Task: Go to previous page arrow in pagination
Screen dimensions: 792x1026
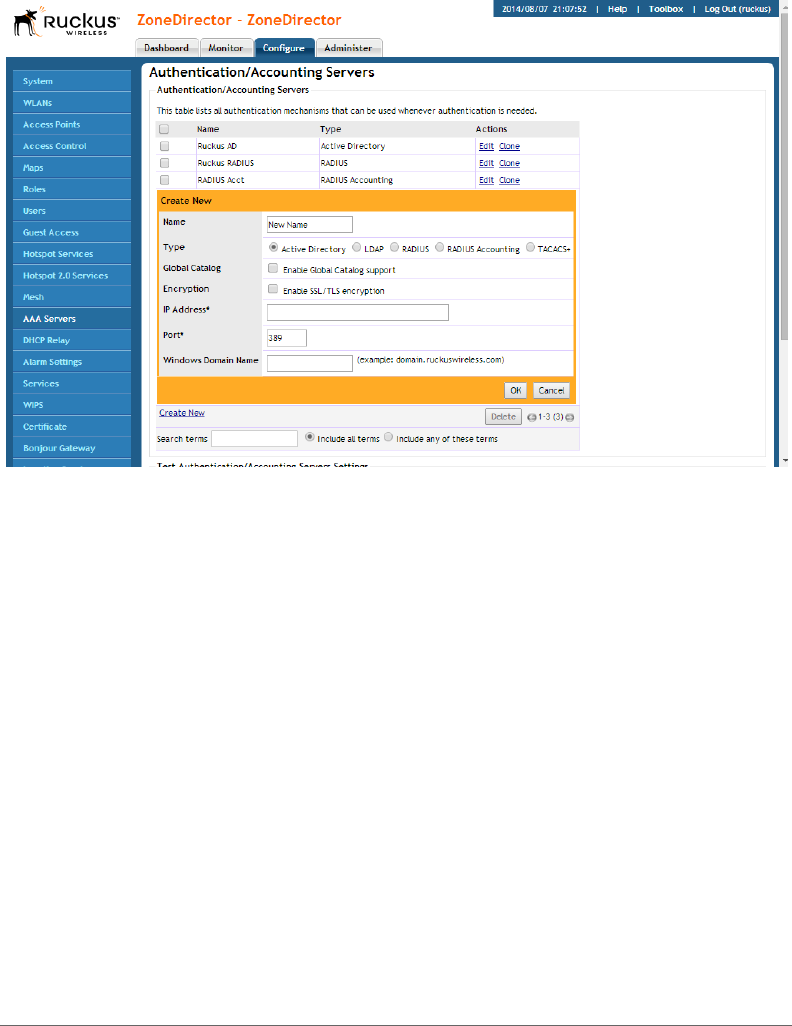Action: click(x=531, y=417)
